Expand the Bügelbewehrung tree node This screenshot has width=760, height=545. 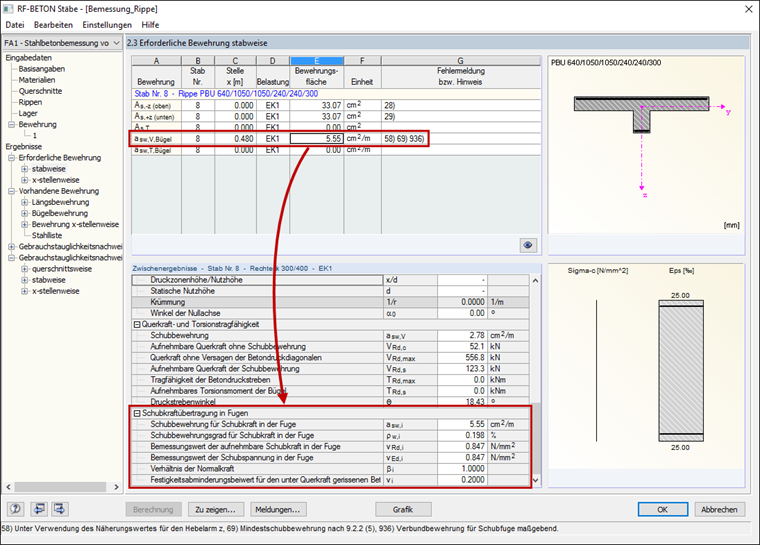(x=24, y=213)
